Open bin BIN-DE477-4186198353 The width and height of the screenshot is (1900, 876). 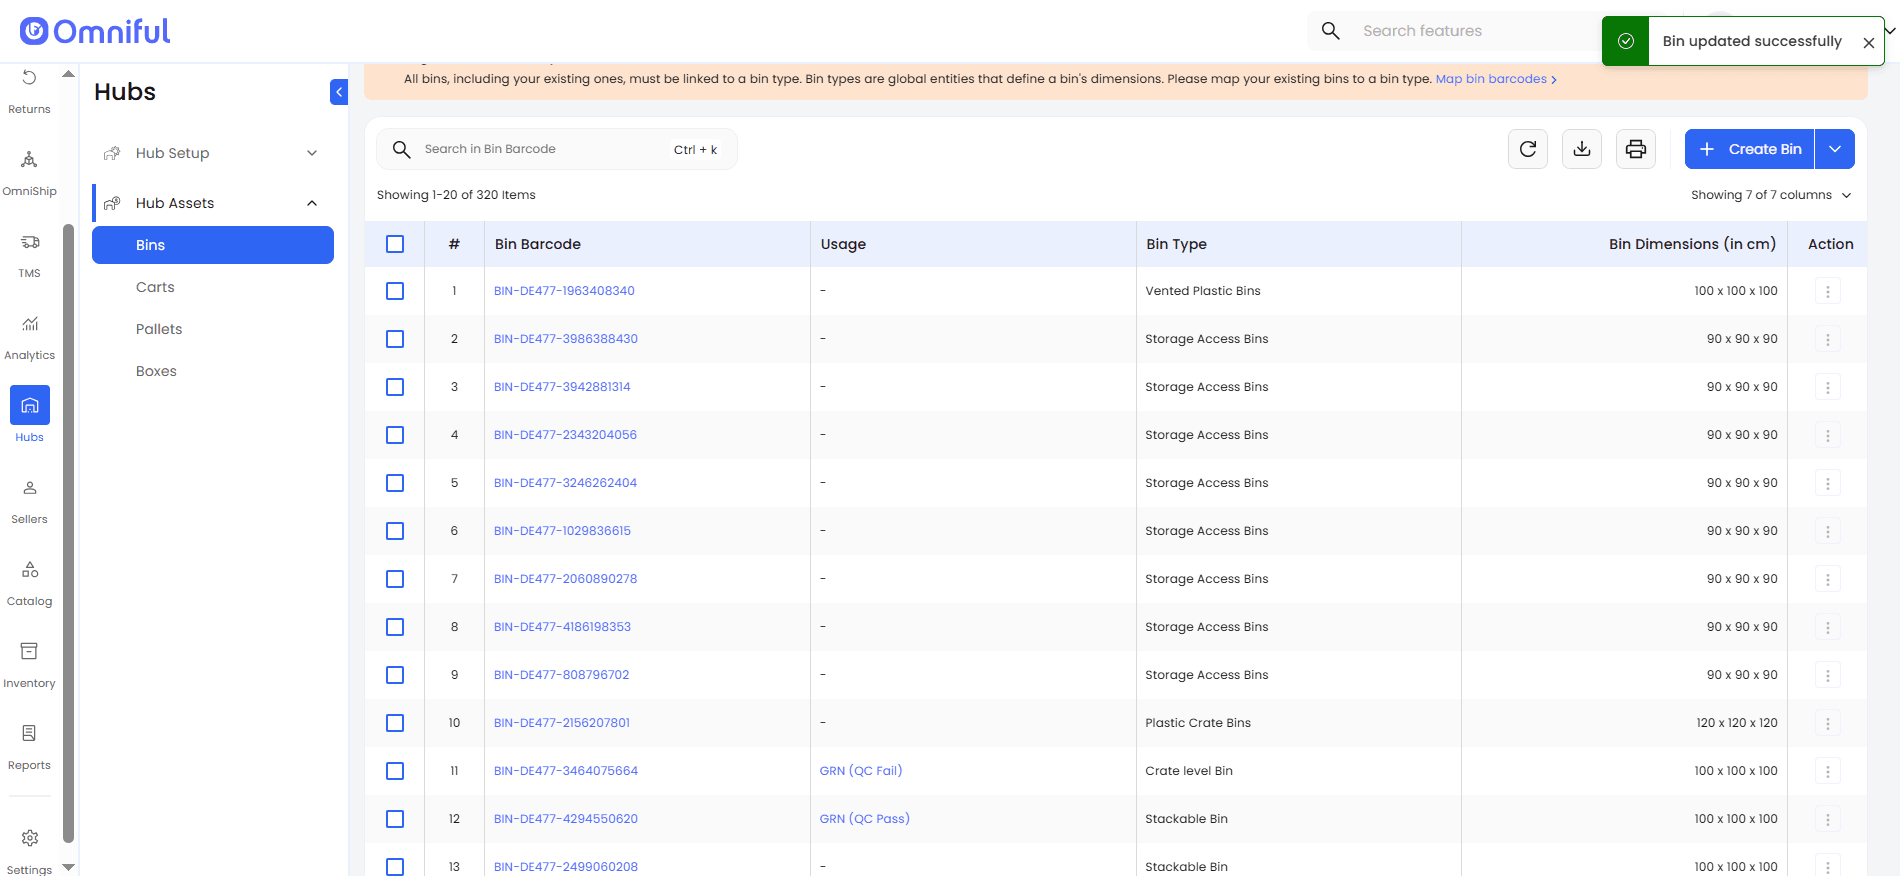point(562,627)
